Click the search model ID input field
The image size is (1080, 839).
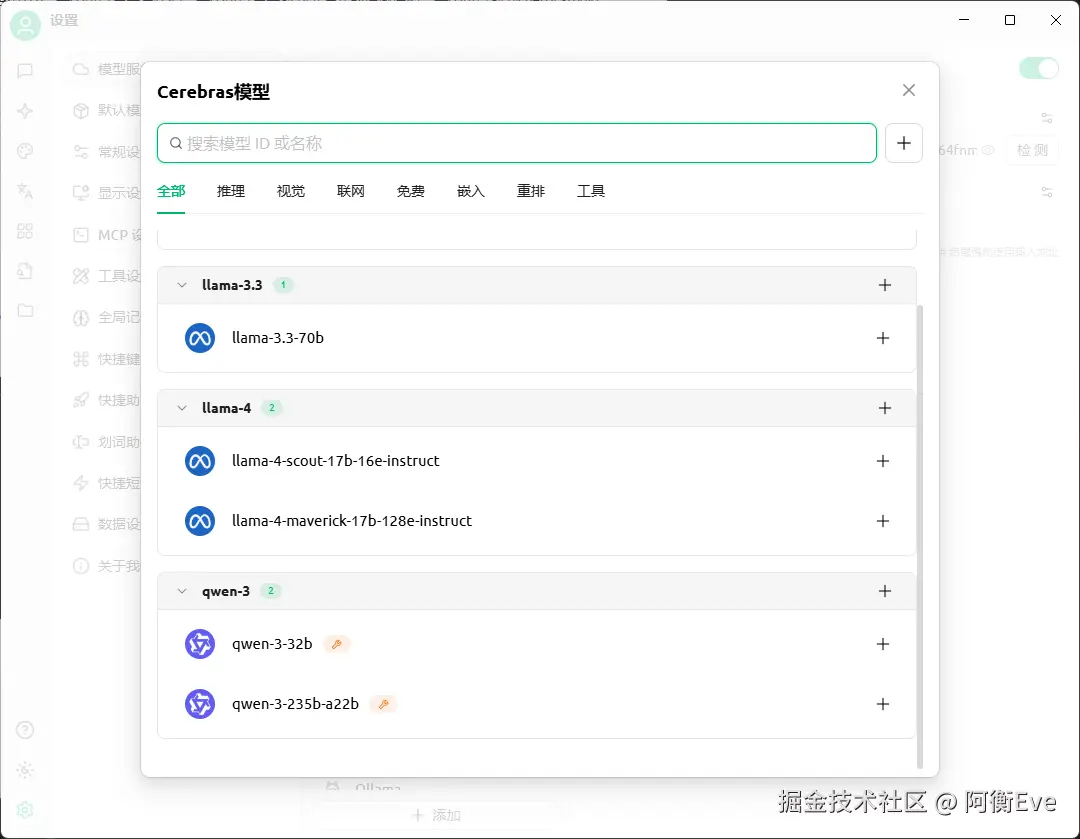(517, 143)
